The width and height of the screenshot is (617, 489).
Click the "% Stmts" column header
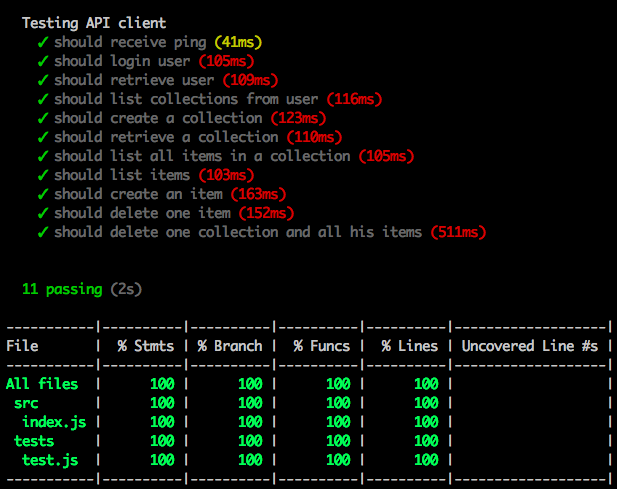146,346
